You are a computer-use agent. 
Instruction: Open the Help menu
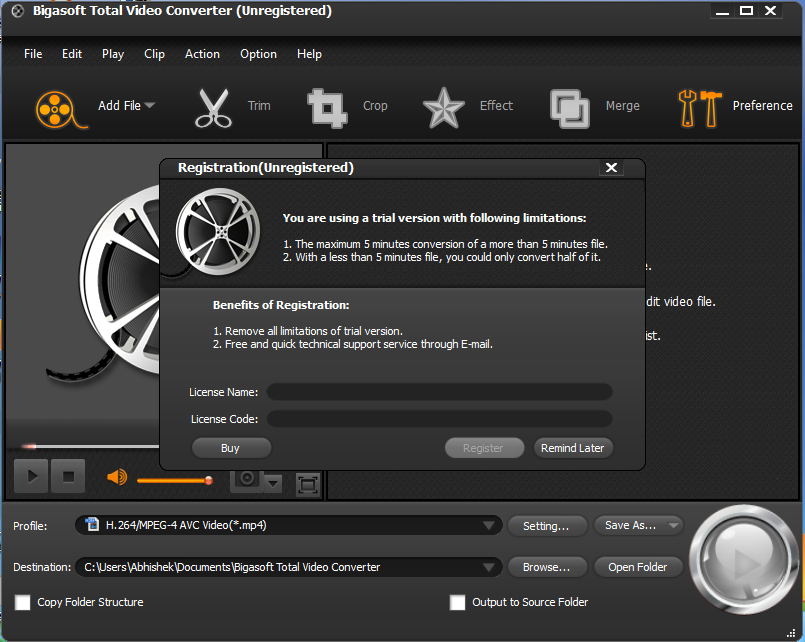click(x=309, y=54)
